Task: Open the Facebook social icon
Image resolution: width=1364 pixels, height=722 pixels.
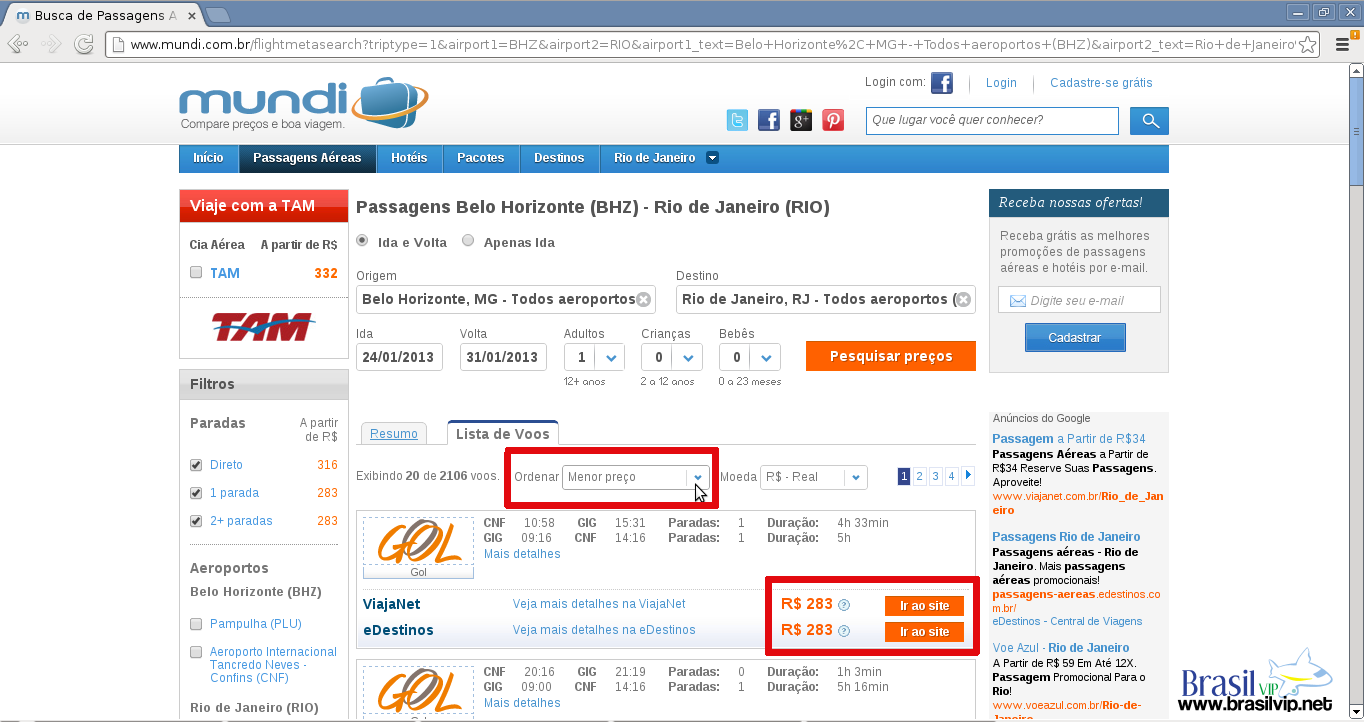Action: point(768,120)
